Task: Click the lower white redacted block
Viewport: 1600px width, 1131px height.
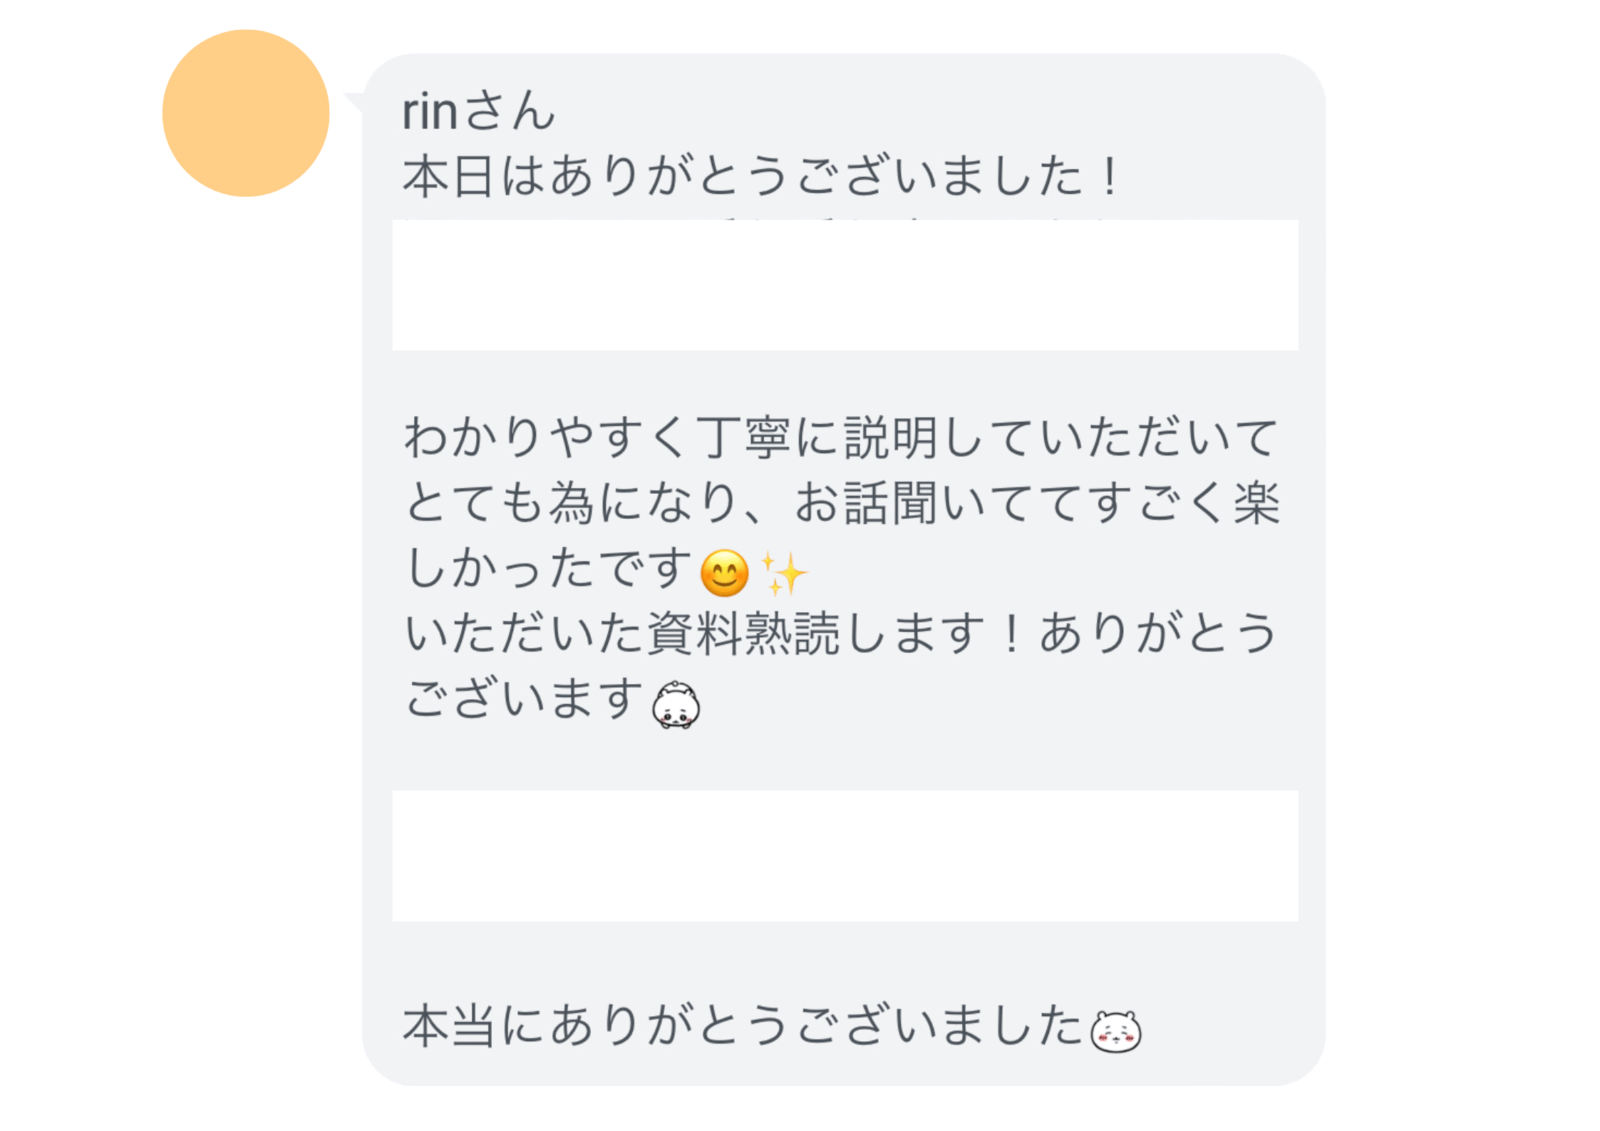Action: [845, 856]
